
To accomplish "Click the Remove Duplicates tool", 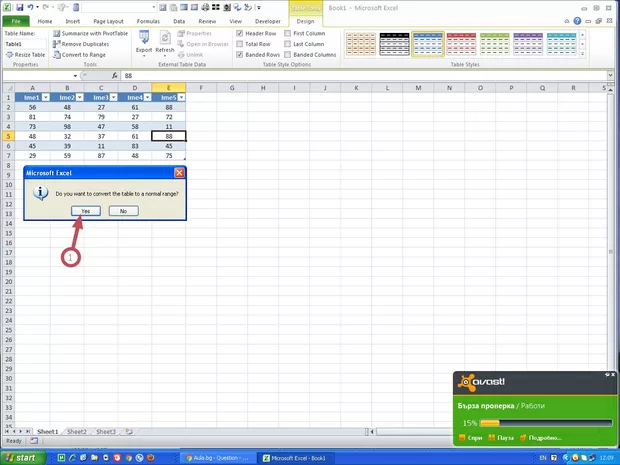I will point(84,44).
